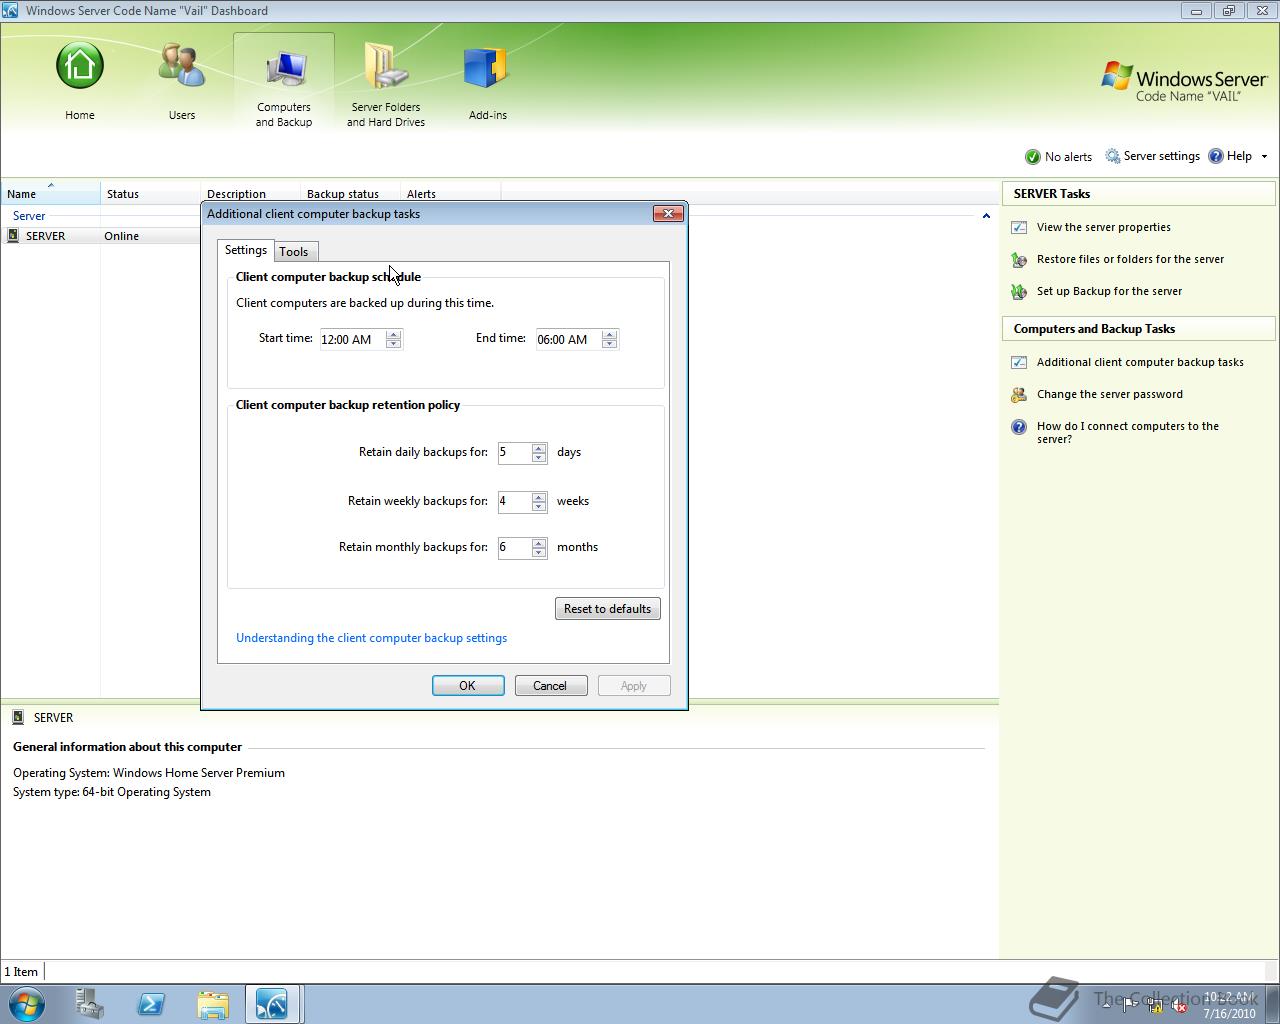Click View the server properties task
1280x1024 pixels.
[x=1103, y=227]
